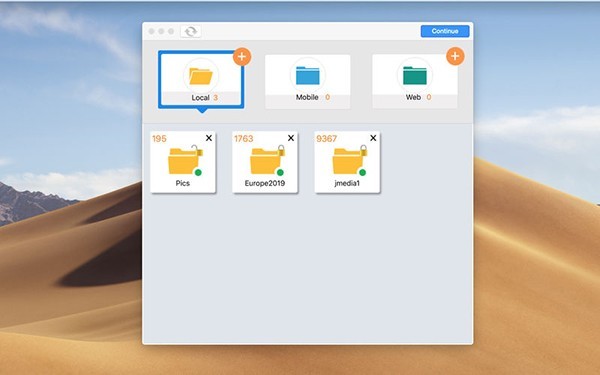
Task: Toggle the padlock on the jmedia1 folder
Action: (x=364, y=150)
